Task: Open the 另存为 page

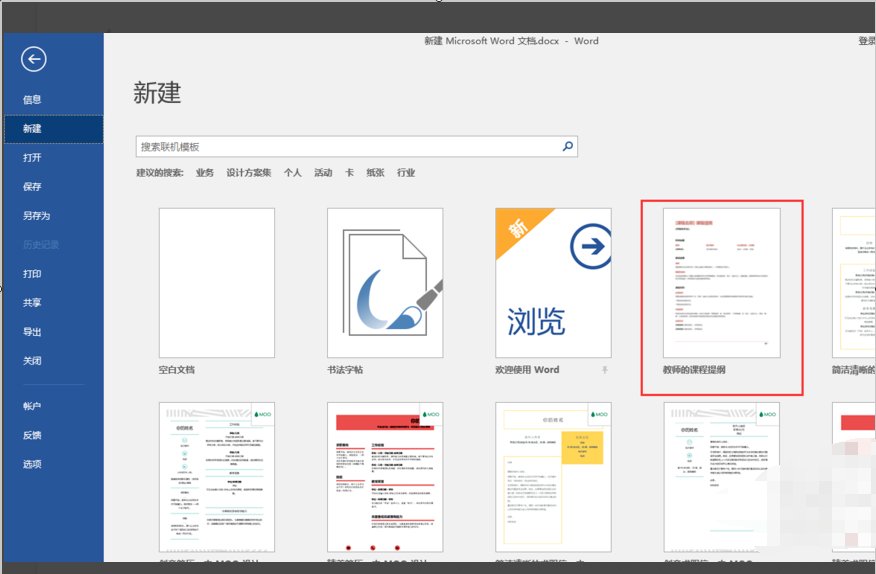Action: pos(36,216)
